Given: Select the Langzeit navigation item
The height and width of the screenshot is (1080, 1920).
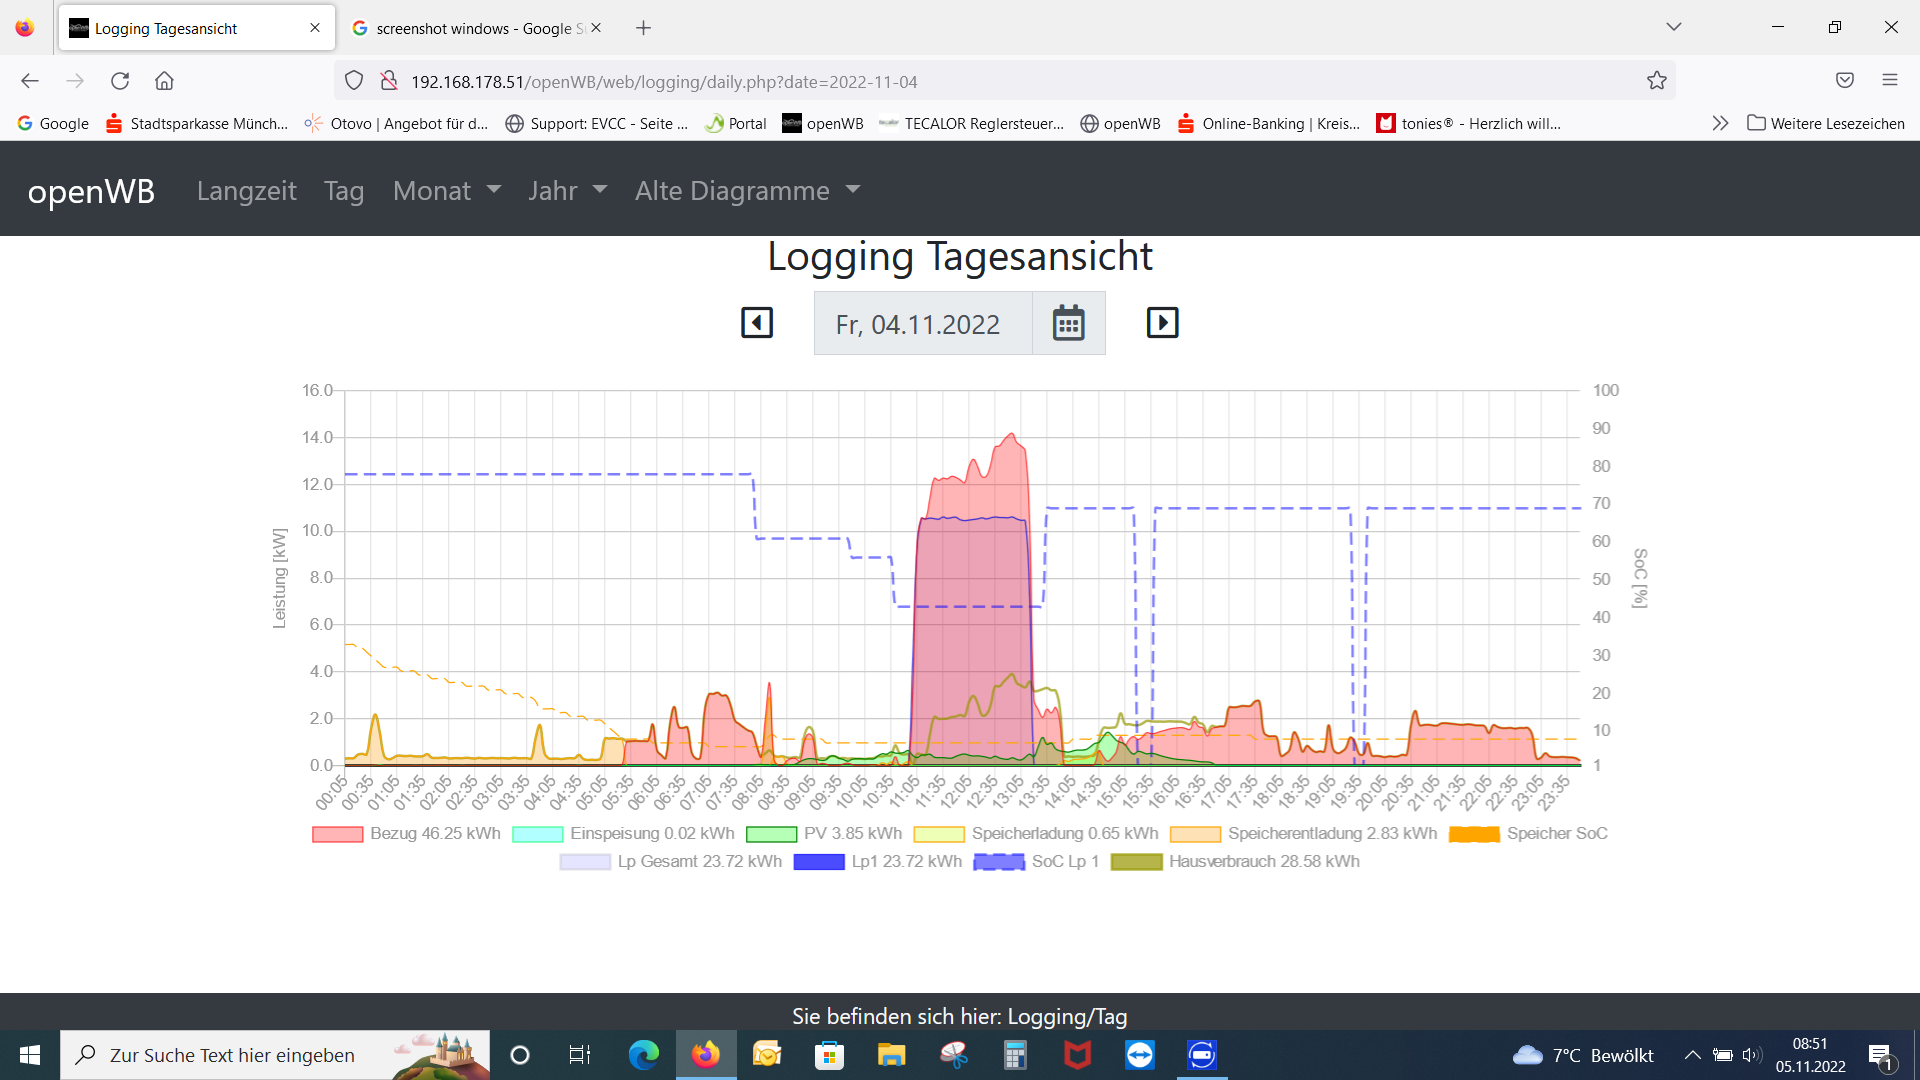Looking at the screenshot, I should pos(246,191).
